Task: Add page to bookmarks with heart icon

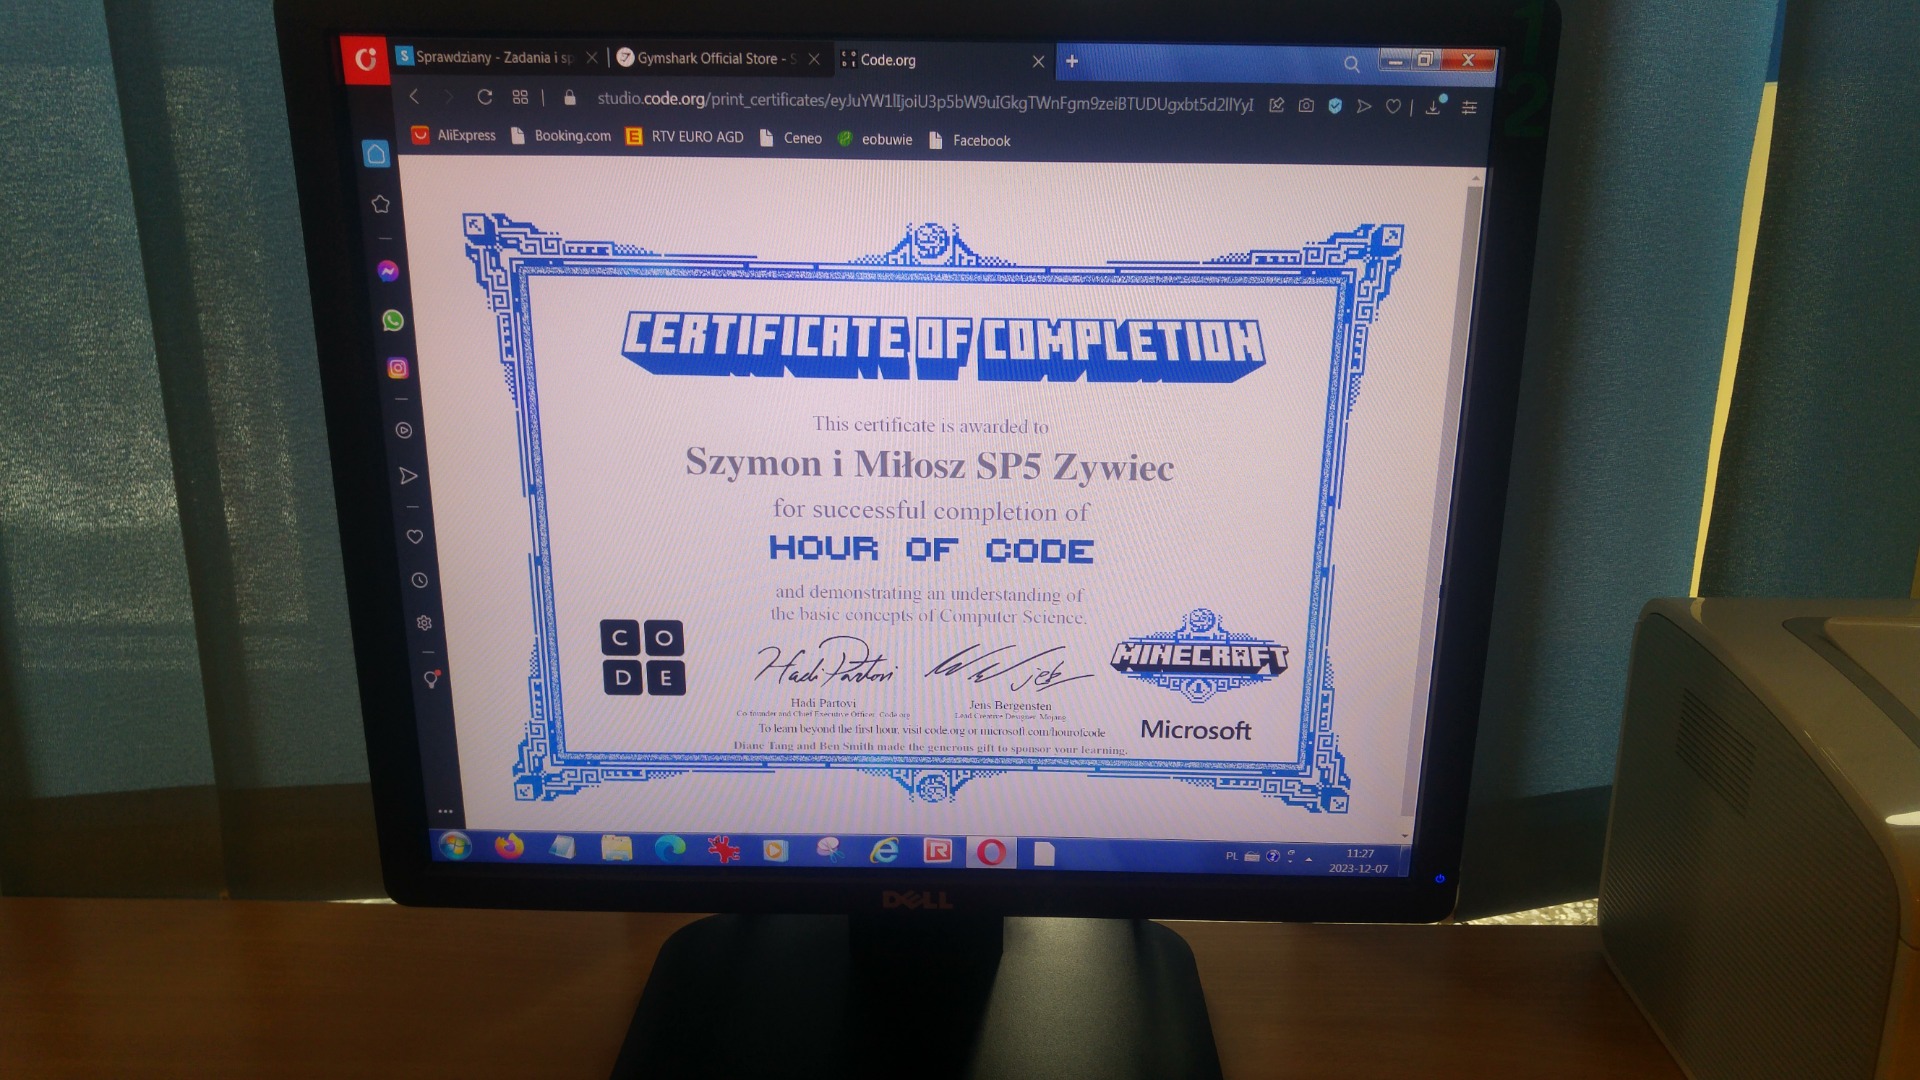Action: (1393, 106)
